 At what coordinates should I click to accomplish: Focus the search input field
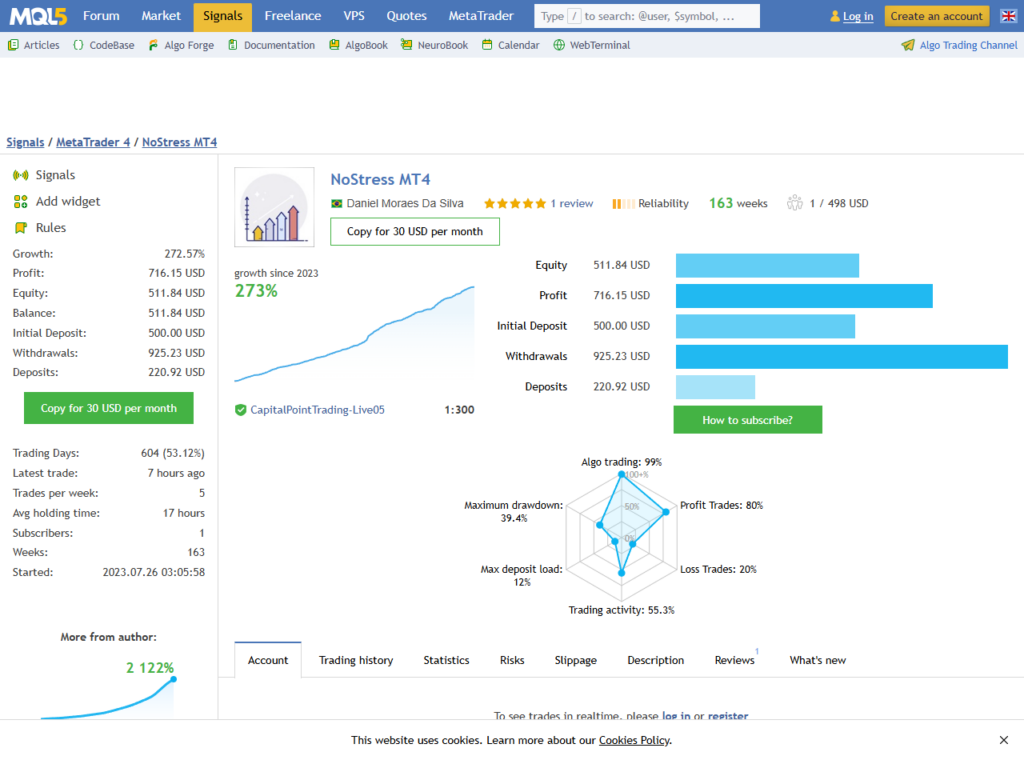647,16
